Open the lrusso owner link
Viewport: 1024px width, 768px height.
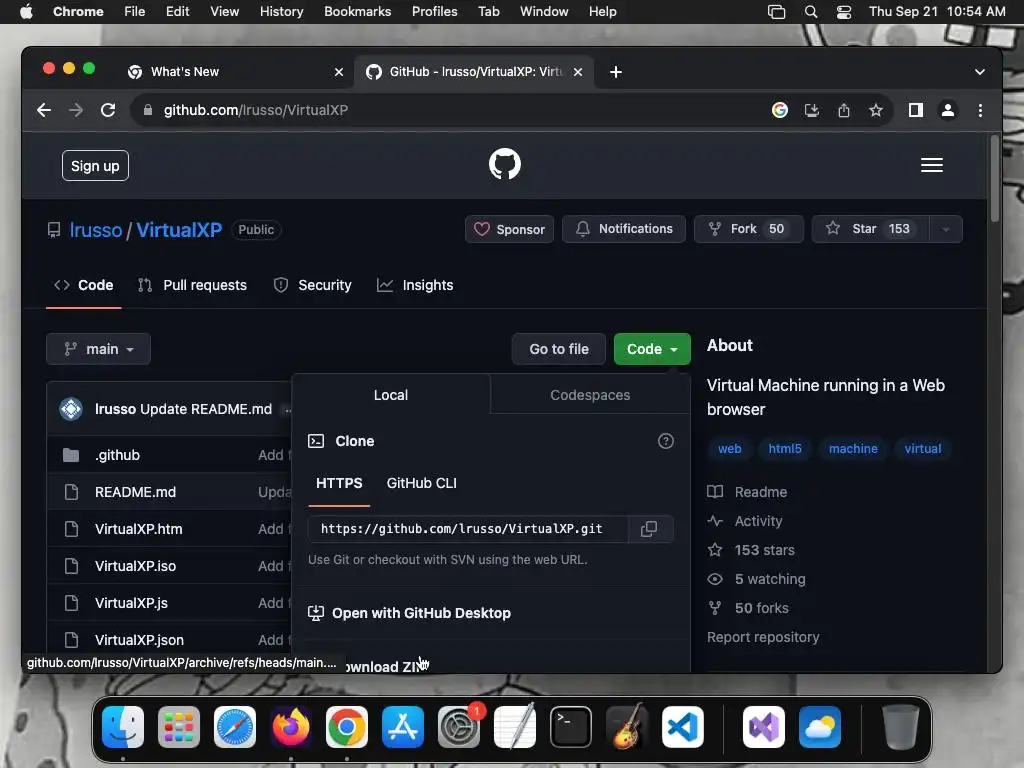pyautogui.click(x=96, y=230)
